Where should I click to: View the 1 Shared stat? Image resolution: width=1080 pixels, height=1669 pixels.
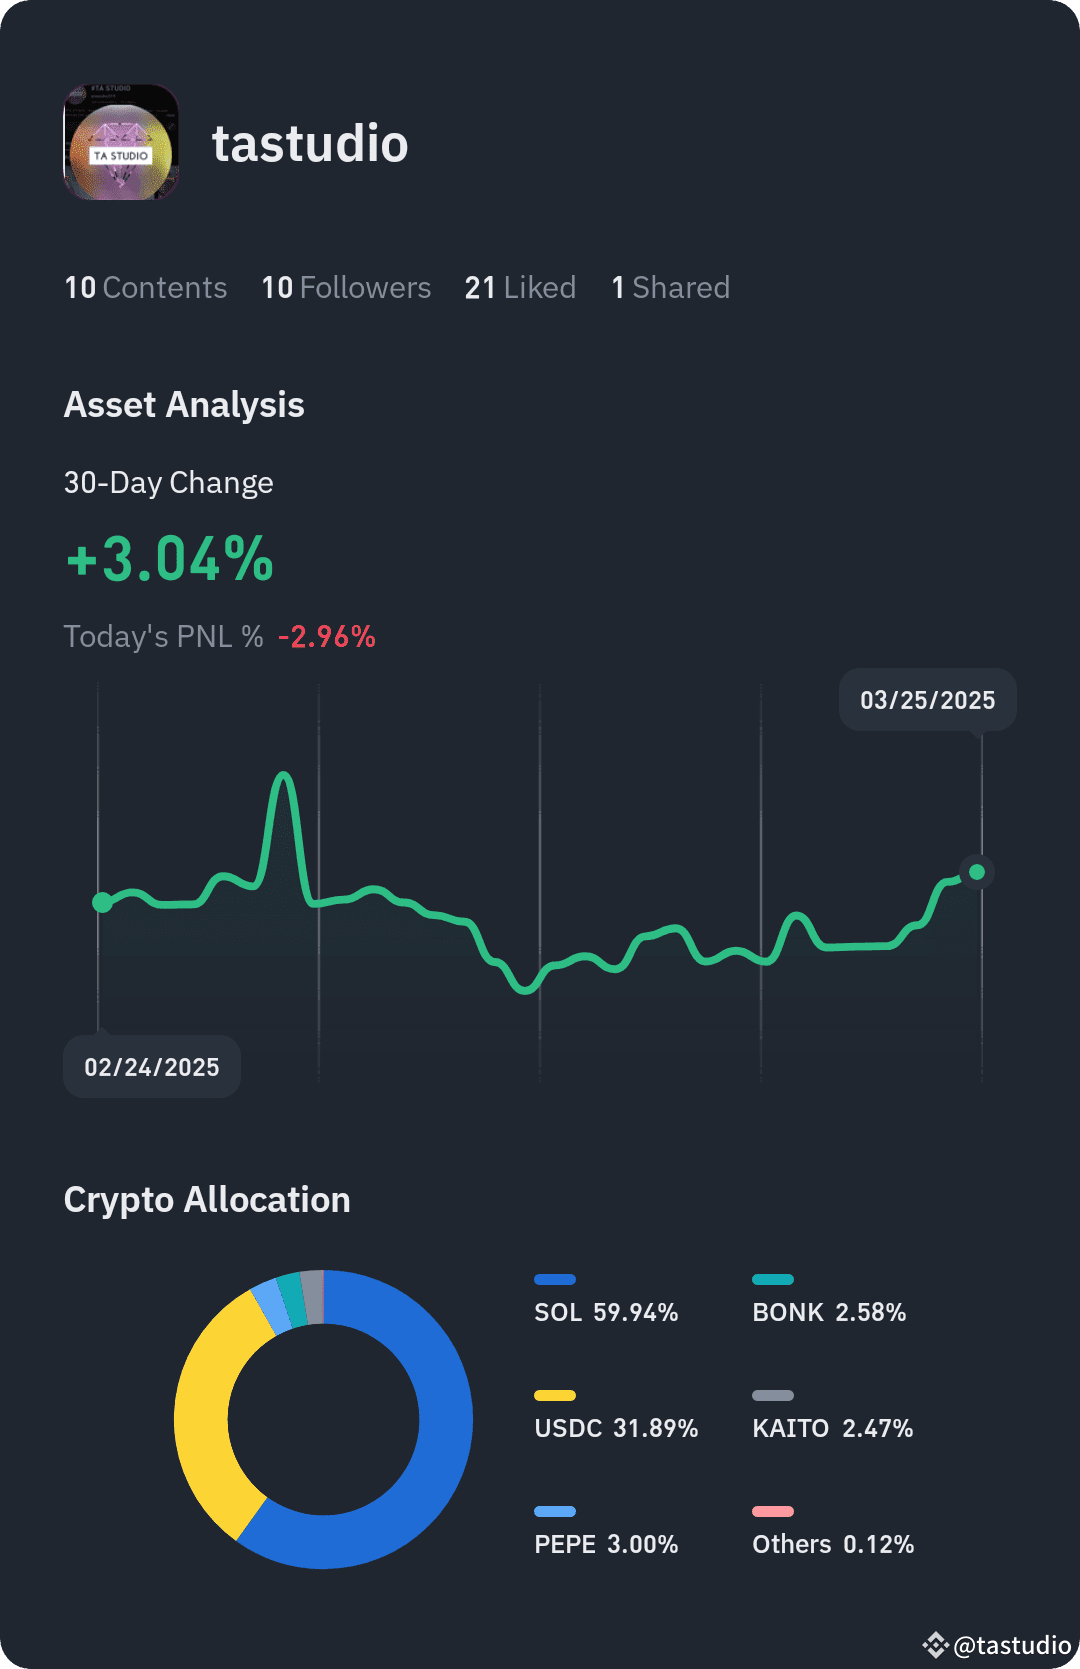(671, 288)
